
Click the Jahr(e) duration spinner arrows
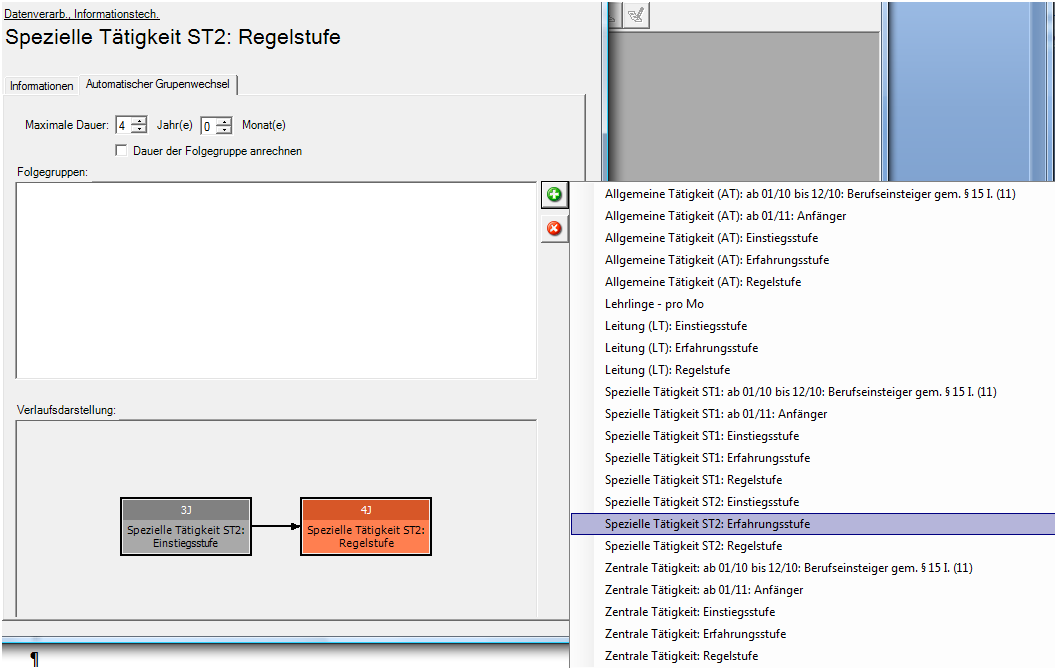pyautogui.click(x=139, y=125)
